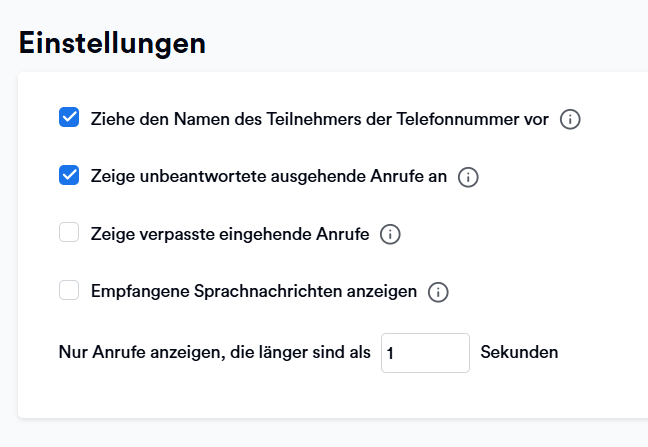This screenshot has width=648, height=447.
Task: Click empty white card area below Sekunden row
Action: point(330,398)
